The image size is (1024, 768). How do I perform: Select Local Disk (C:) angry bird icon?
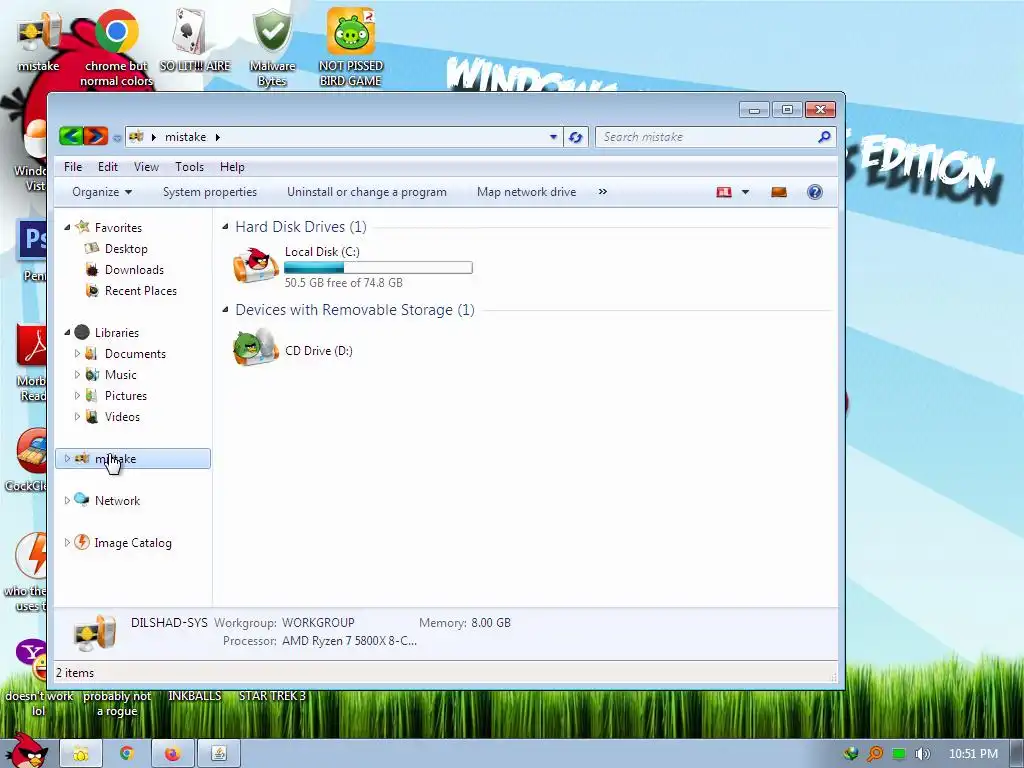(256, 265)
